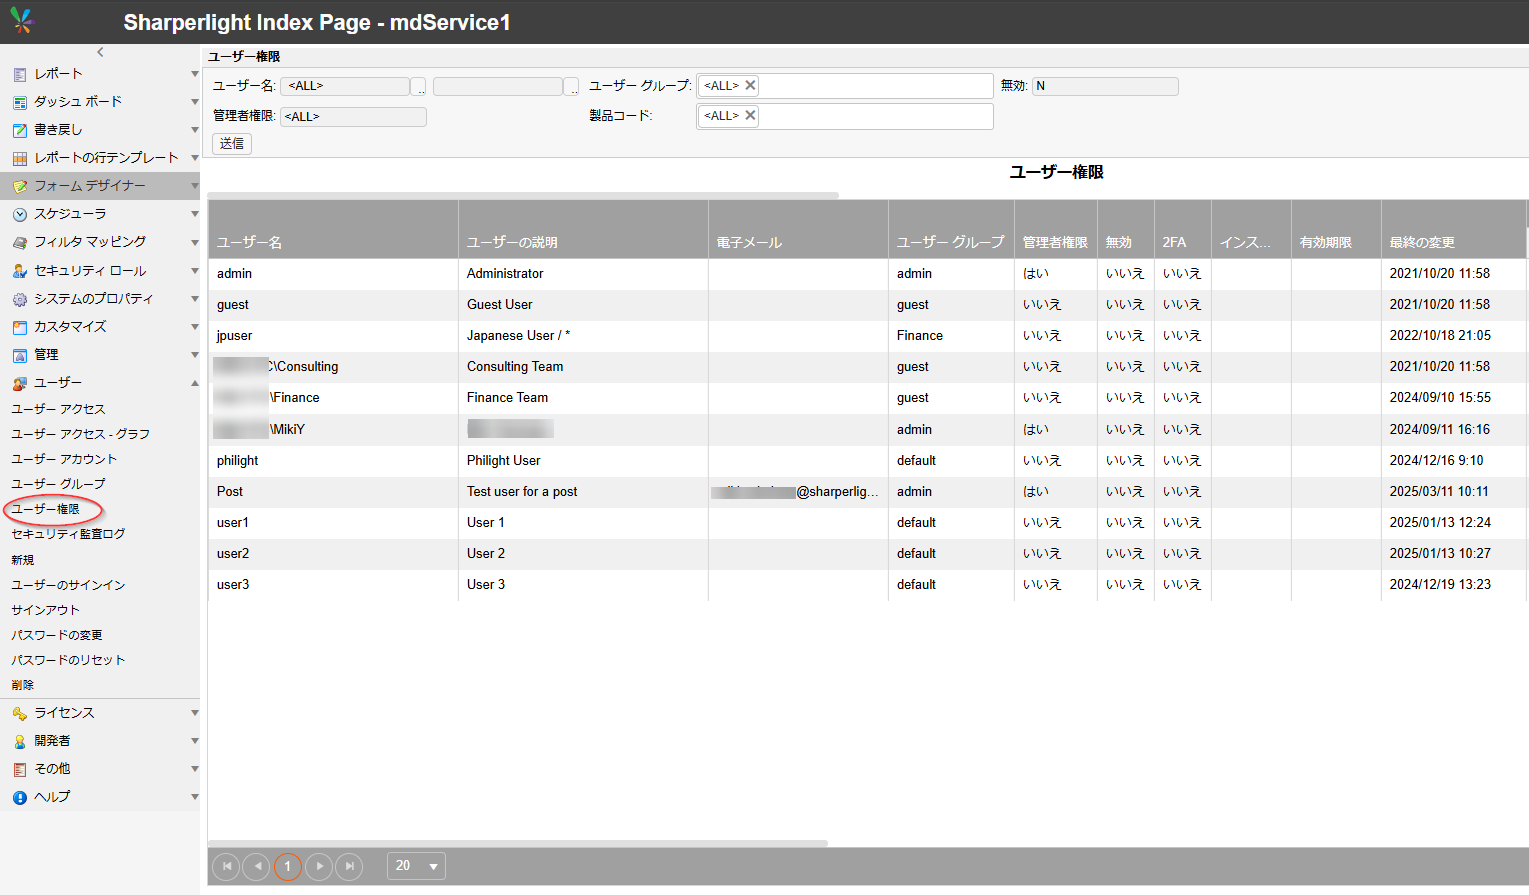Click the カスタマイズ sidebar icon
The height and width of the screenshot is (895, 1529).
pyautogui.click(x=20, y=327)
